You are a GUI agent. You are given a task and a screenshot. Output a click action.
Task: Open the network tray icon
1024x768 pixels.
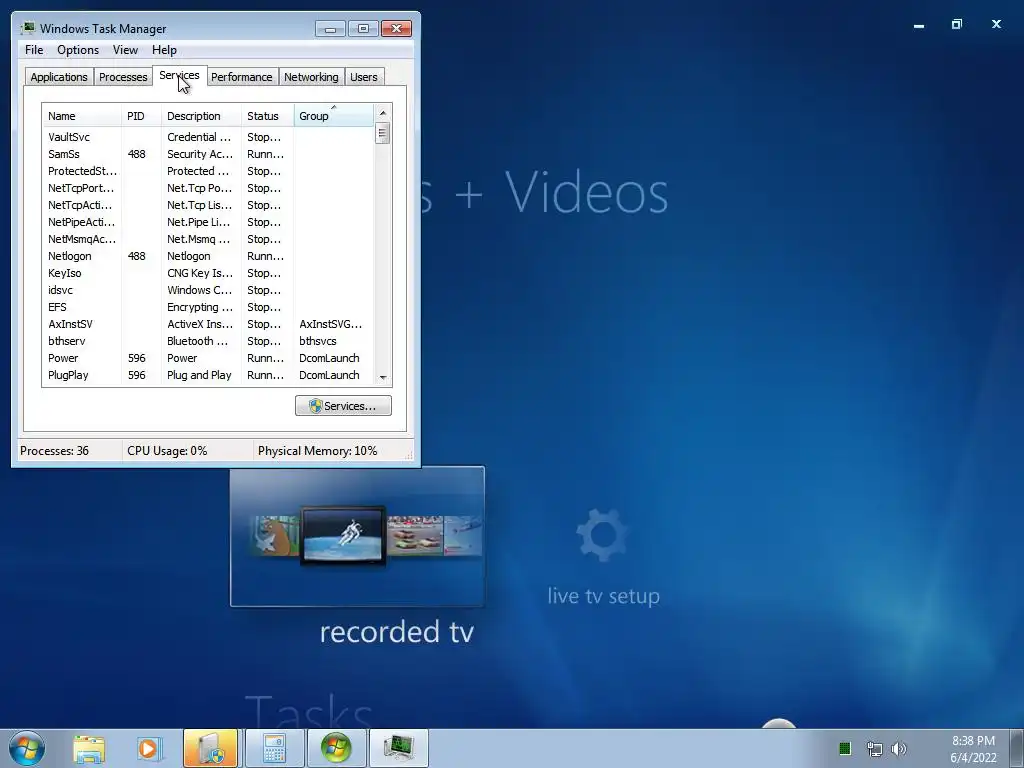(x=874, y=749)
